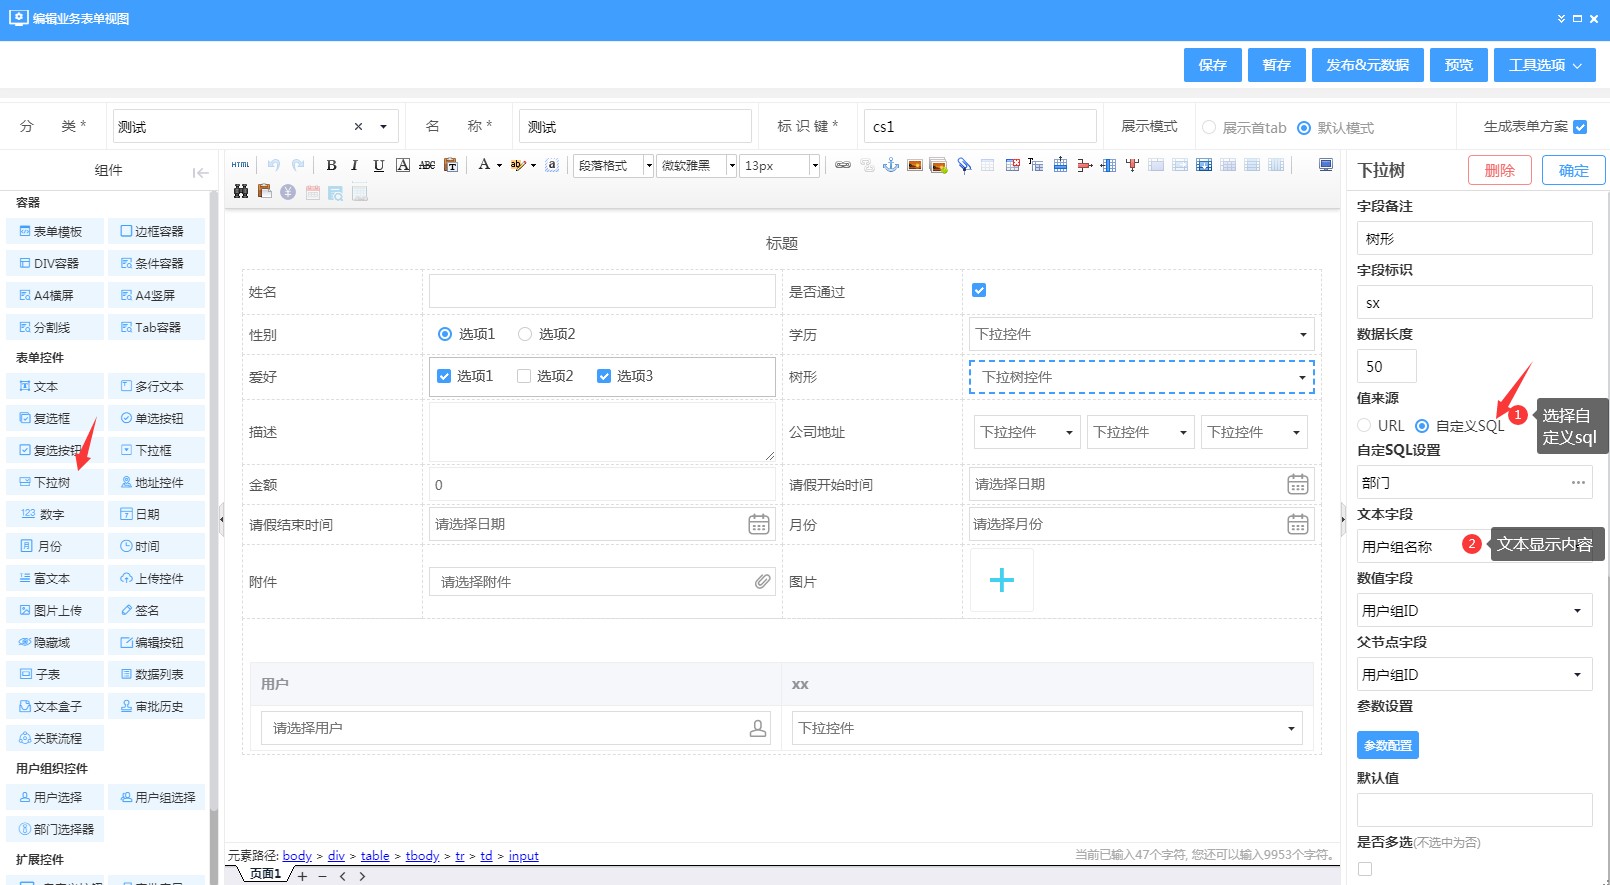The width and height of the screenshot is (1610, 885).
Task: Apply underline formatting in editor toolbar
Action: (x=378, y=165)
